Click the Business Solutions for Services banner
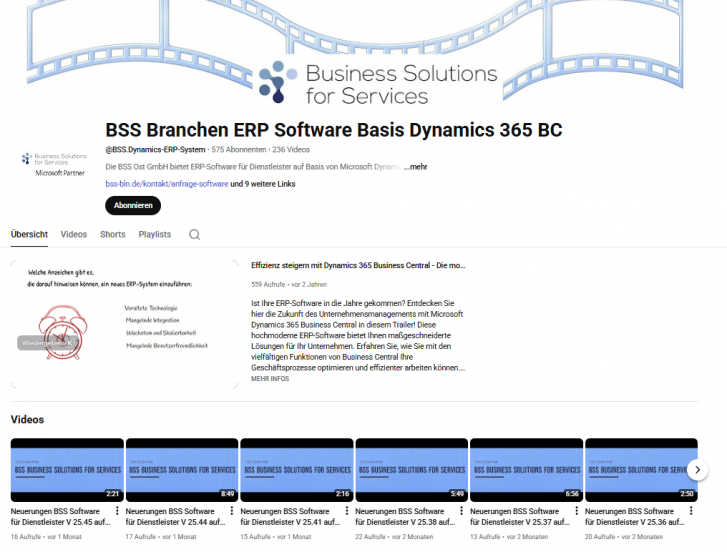 click(x=378, y=83)
